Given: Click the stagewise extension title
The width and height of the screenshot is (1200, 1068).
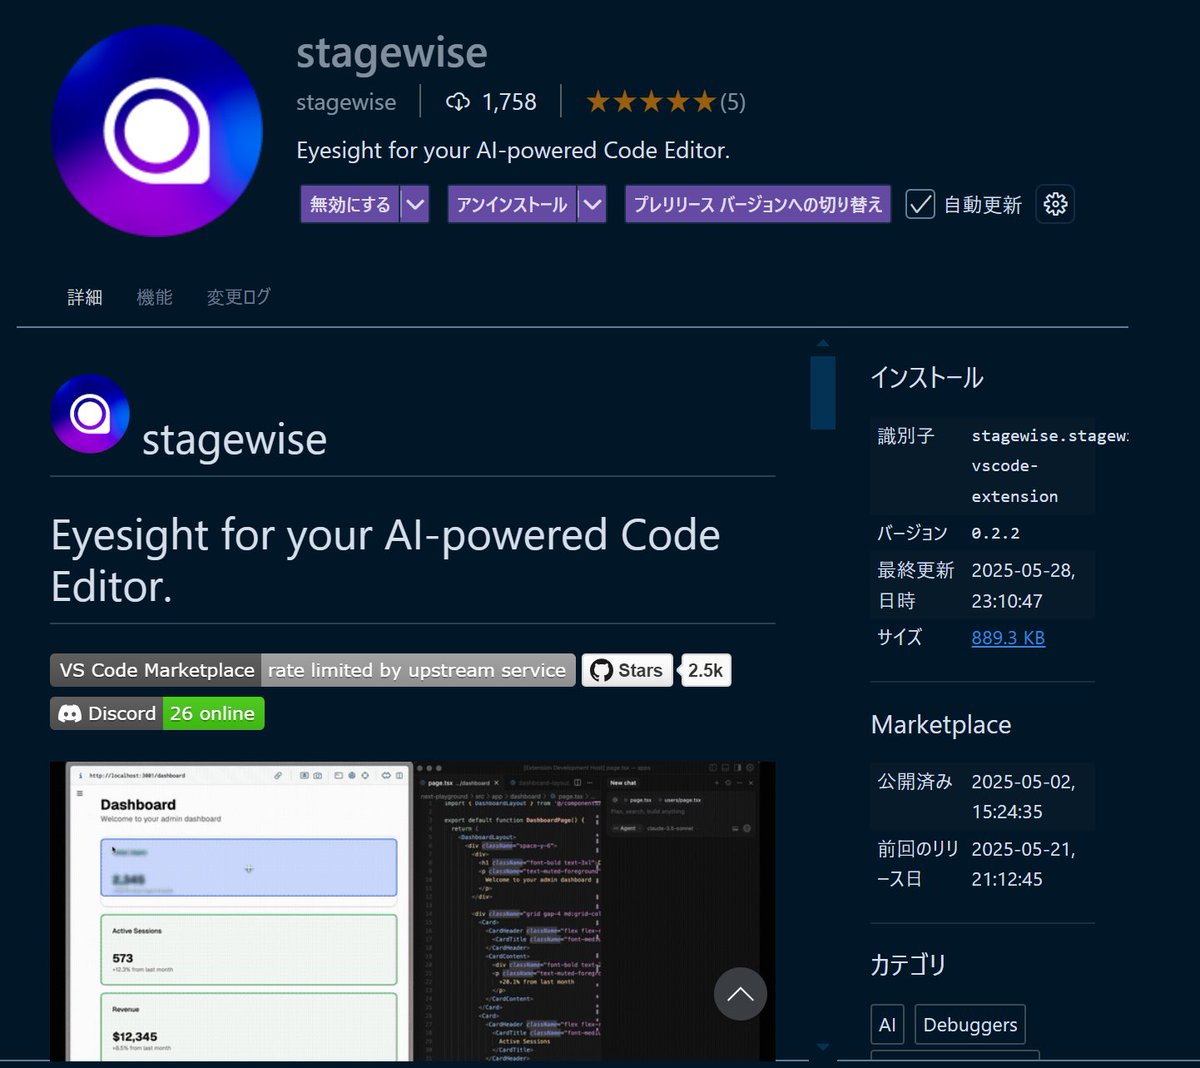Looking at the screenshot, I should click(x=392, y=52).
